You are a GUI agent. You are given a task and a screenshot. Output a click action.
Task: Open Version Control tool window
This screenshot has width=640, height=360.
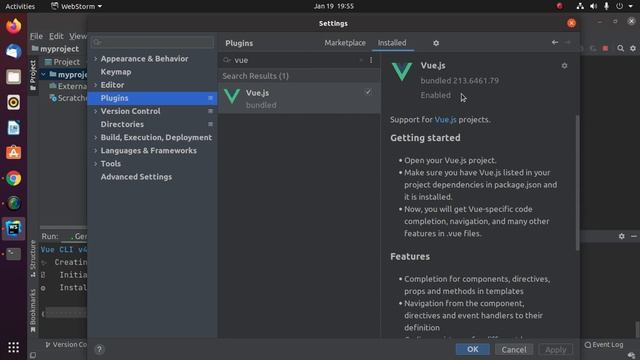(x=66, y=344)
